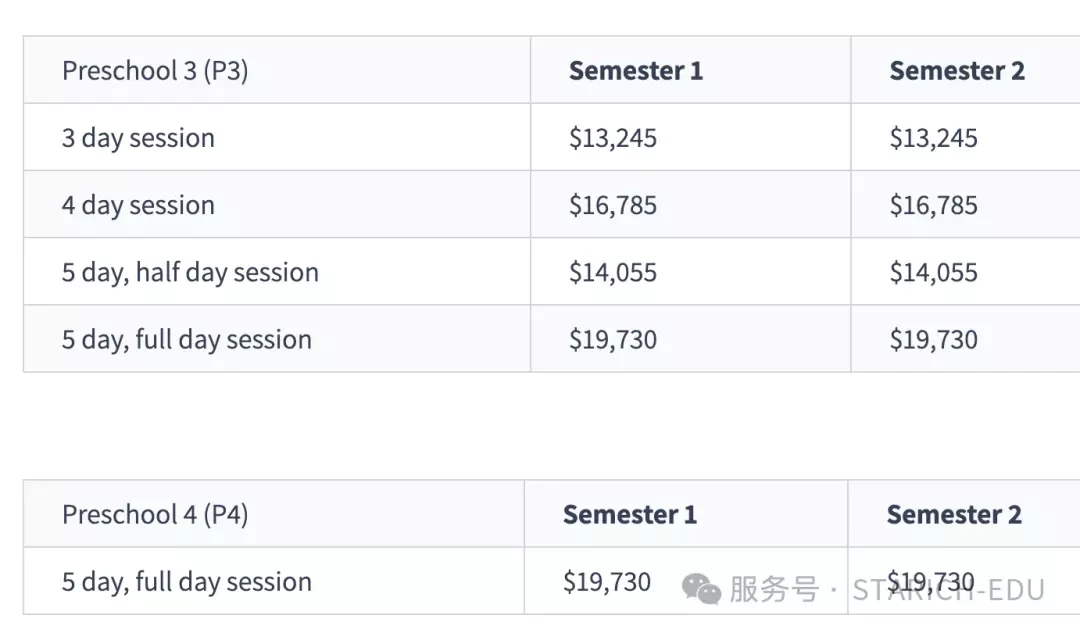Viewport: 1080px width, 633px height.
Task: Click $19,730 Semester 1 in P3 table
Action: 613,339
